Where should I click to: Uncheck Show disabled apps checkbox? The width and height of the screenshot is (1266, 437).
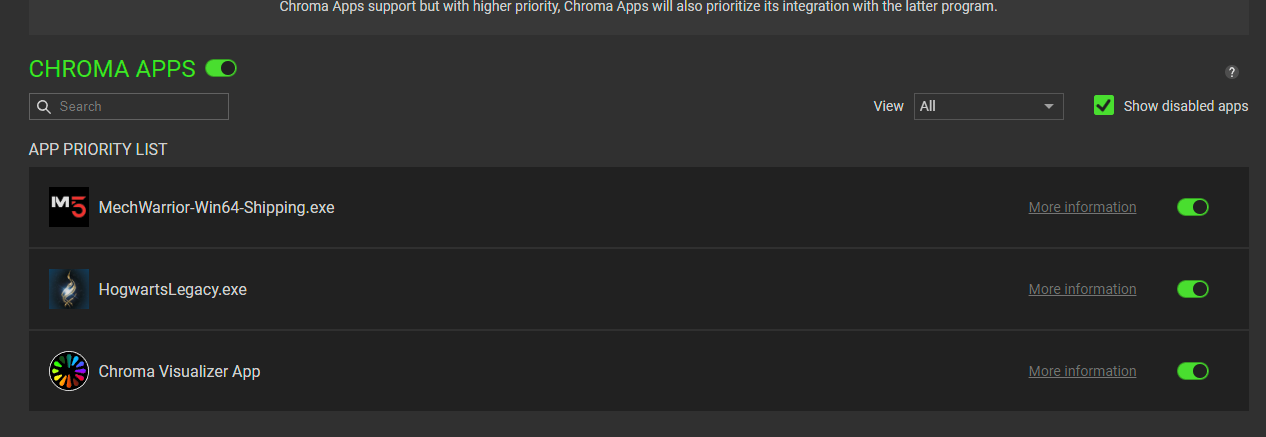[x=1104, y=105]
